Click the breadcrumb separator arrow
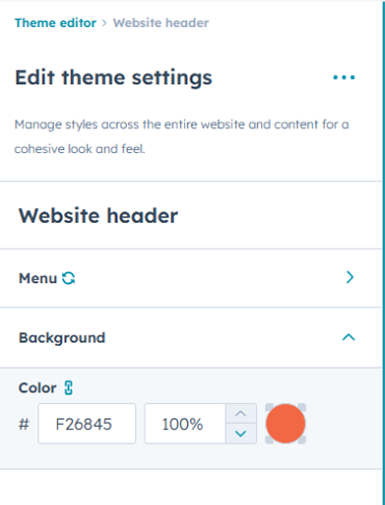The height and width of the screenshot is (505, 385). pos(104,23)
